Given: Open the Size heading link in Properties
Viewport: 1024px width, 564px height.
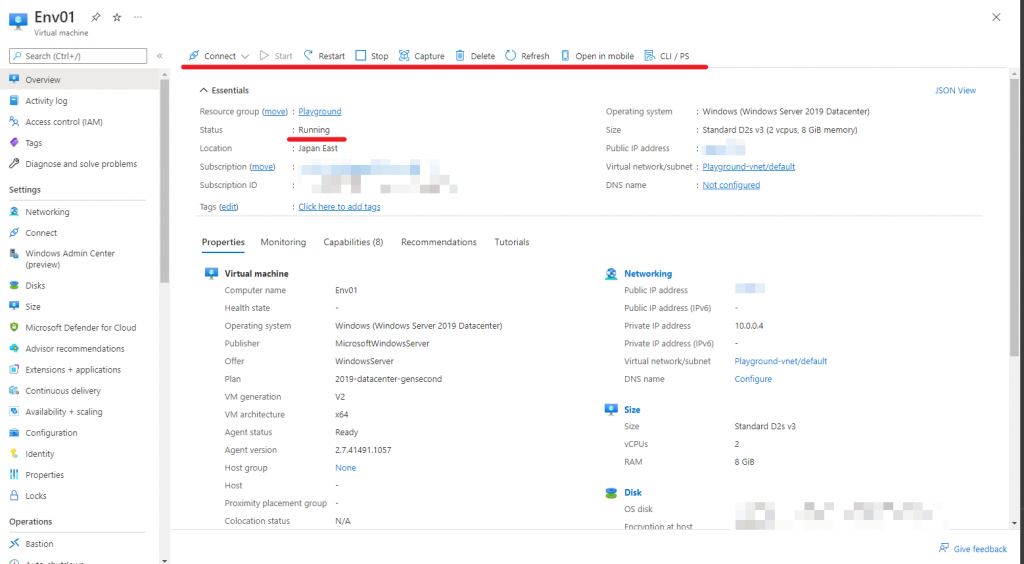Looking at the screenshot, I should pos(632,410).
